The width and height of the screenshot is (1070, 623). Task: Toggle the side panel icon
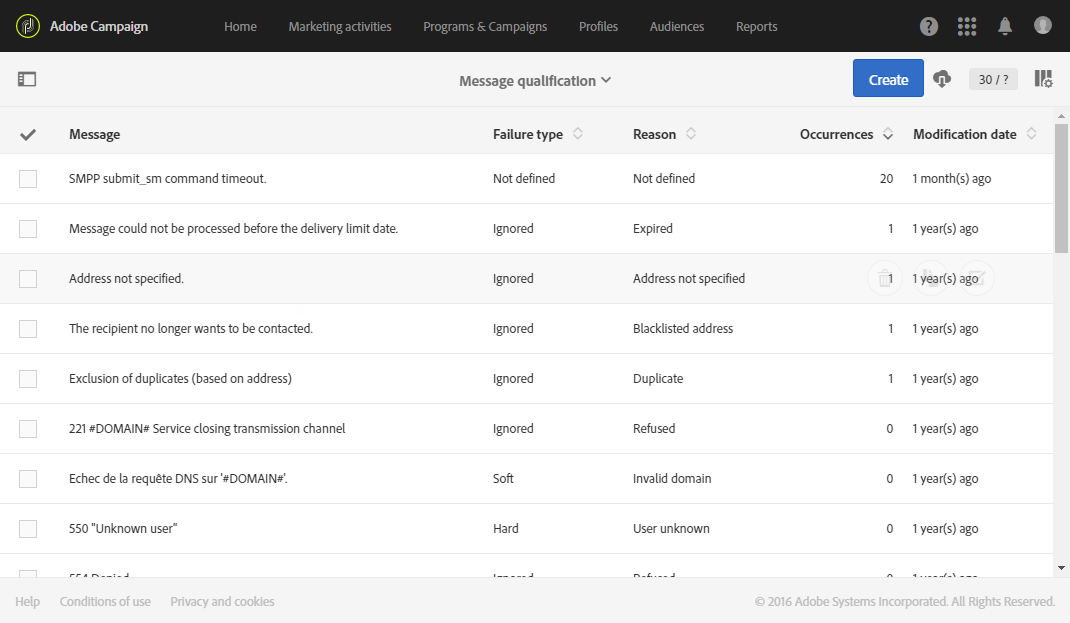[x=27, y=79]
